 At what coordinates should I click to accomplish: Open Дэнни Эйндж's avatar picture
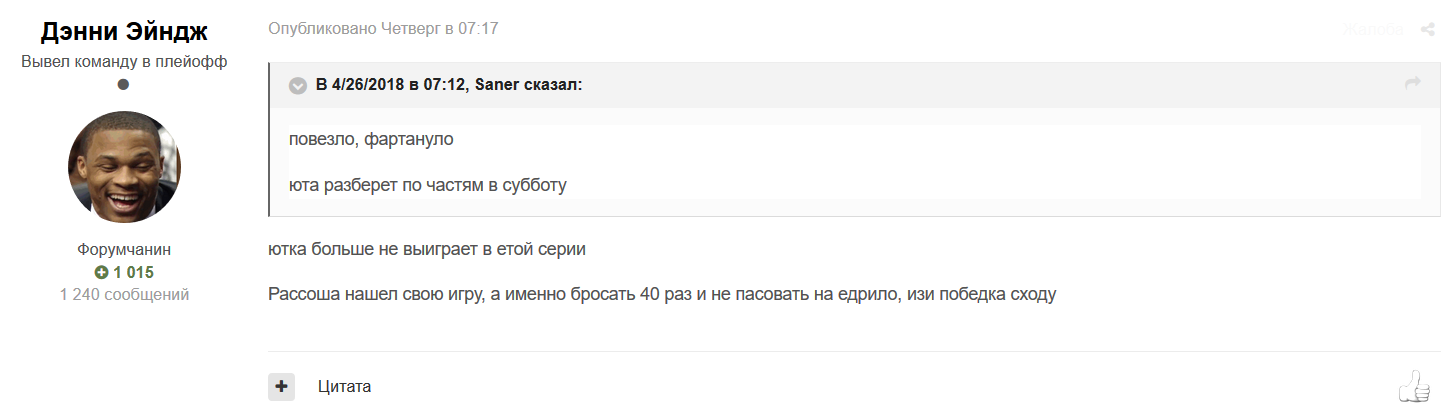pos(124,167)
